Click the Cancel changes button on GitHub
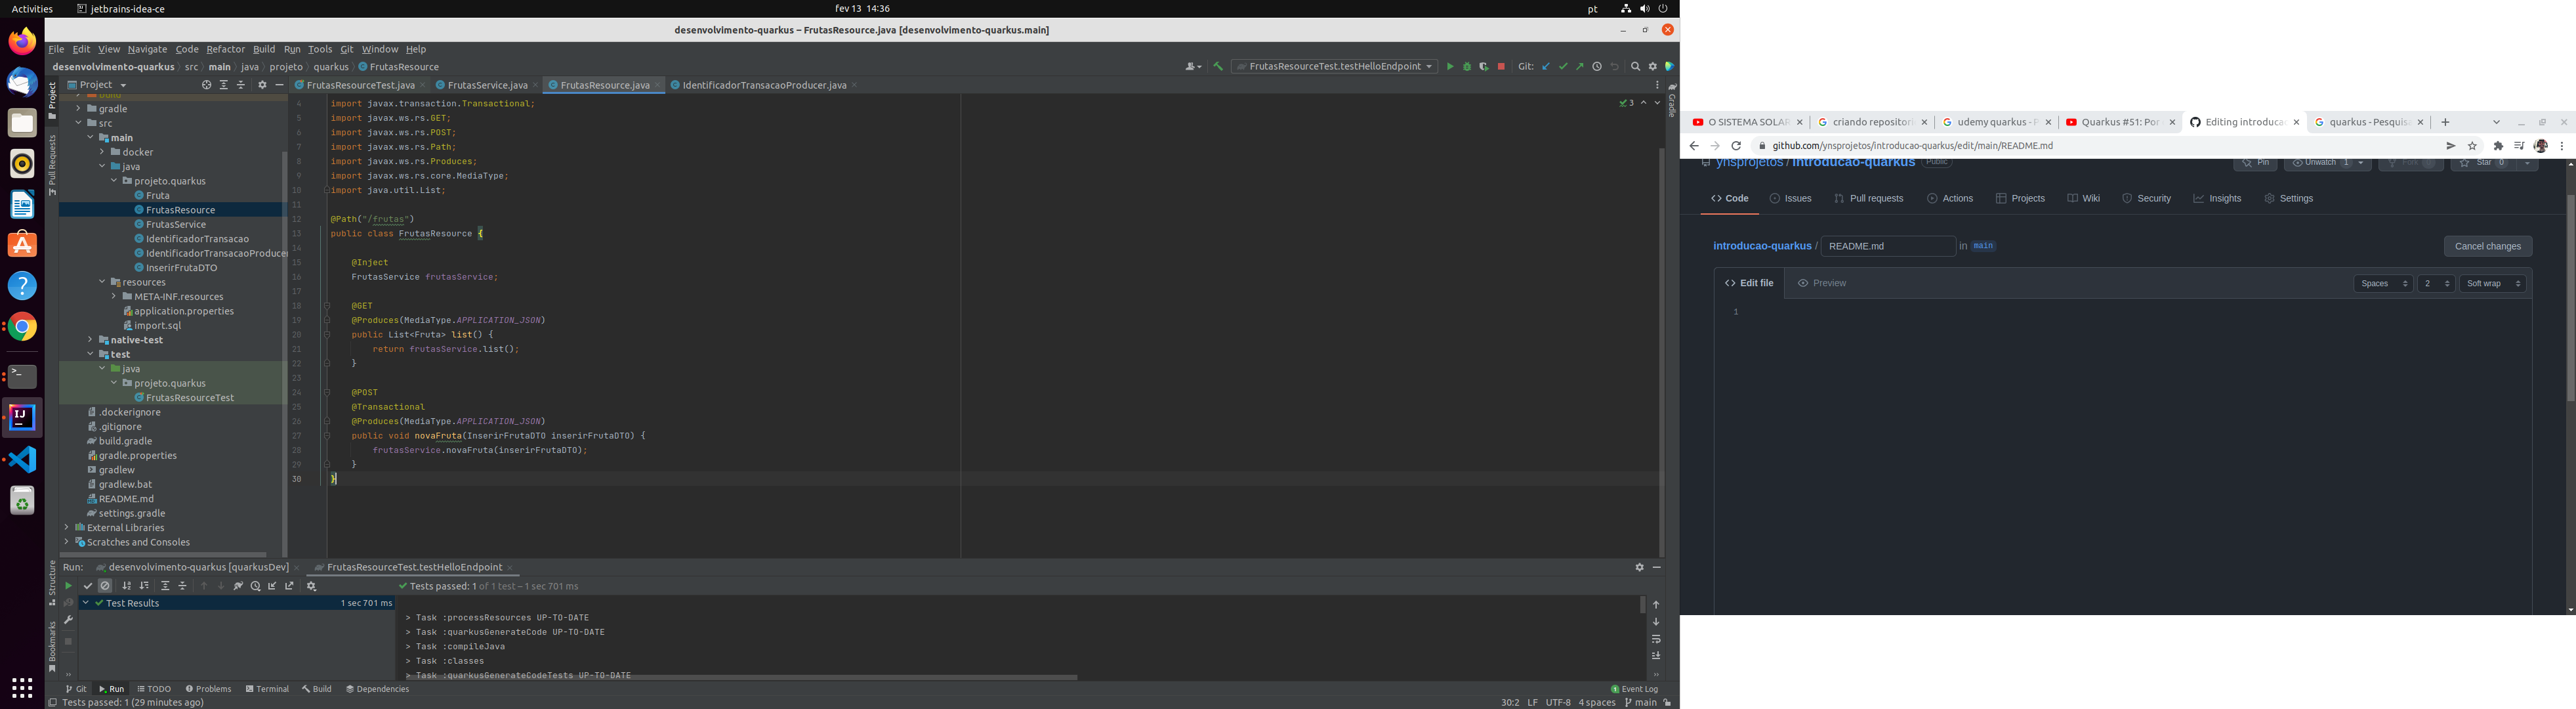The width and height of the screenshot is (2576, 709). pos(2488,245)
